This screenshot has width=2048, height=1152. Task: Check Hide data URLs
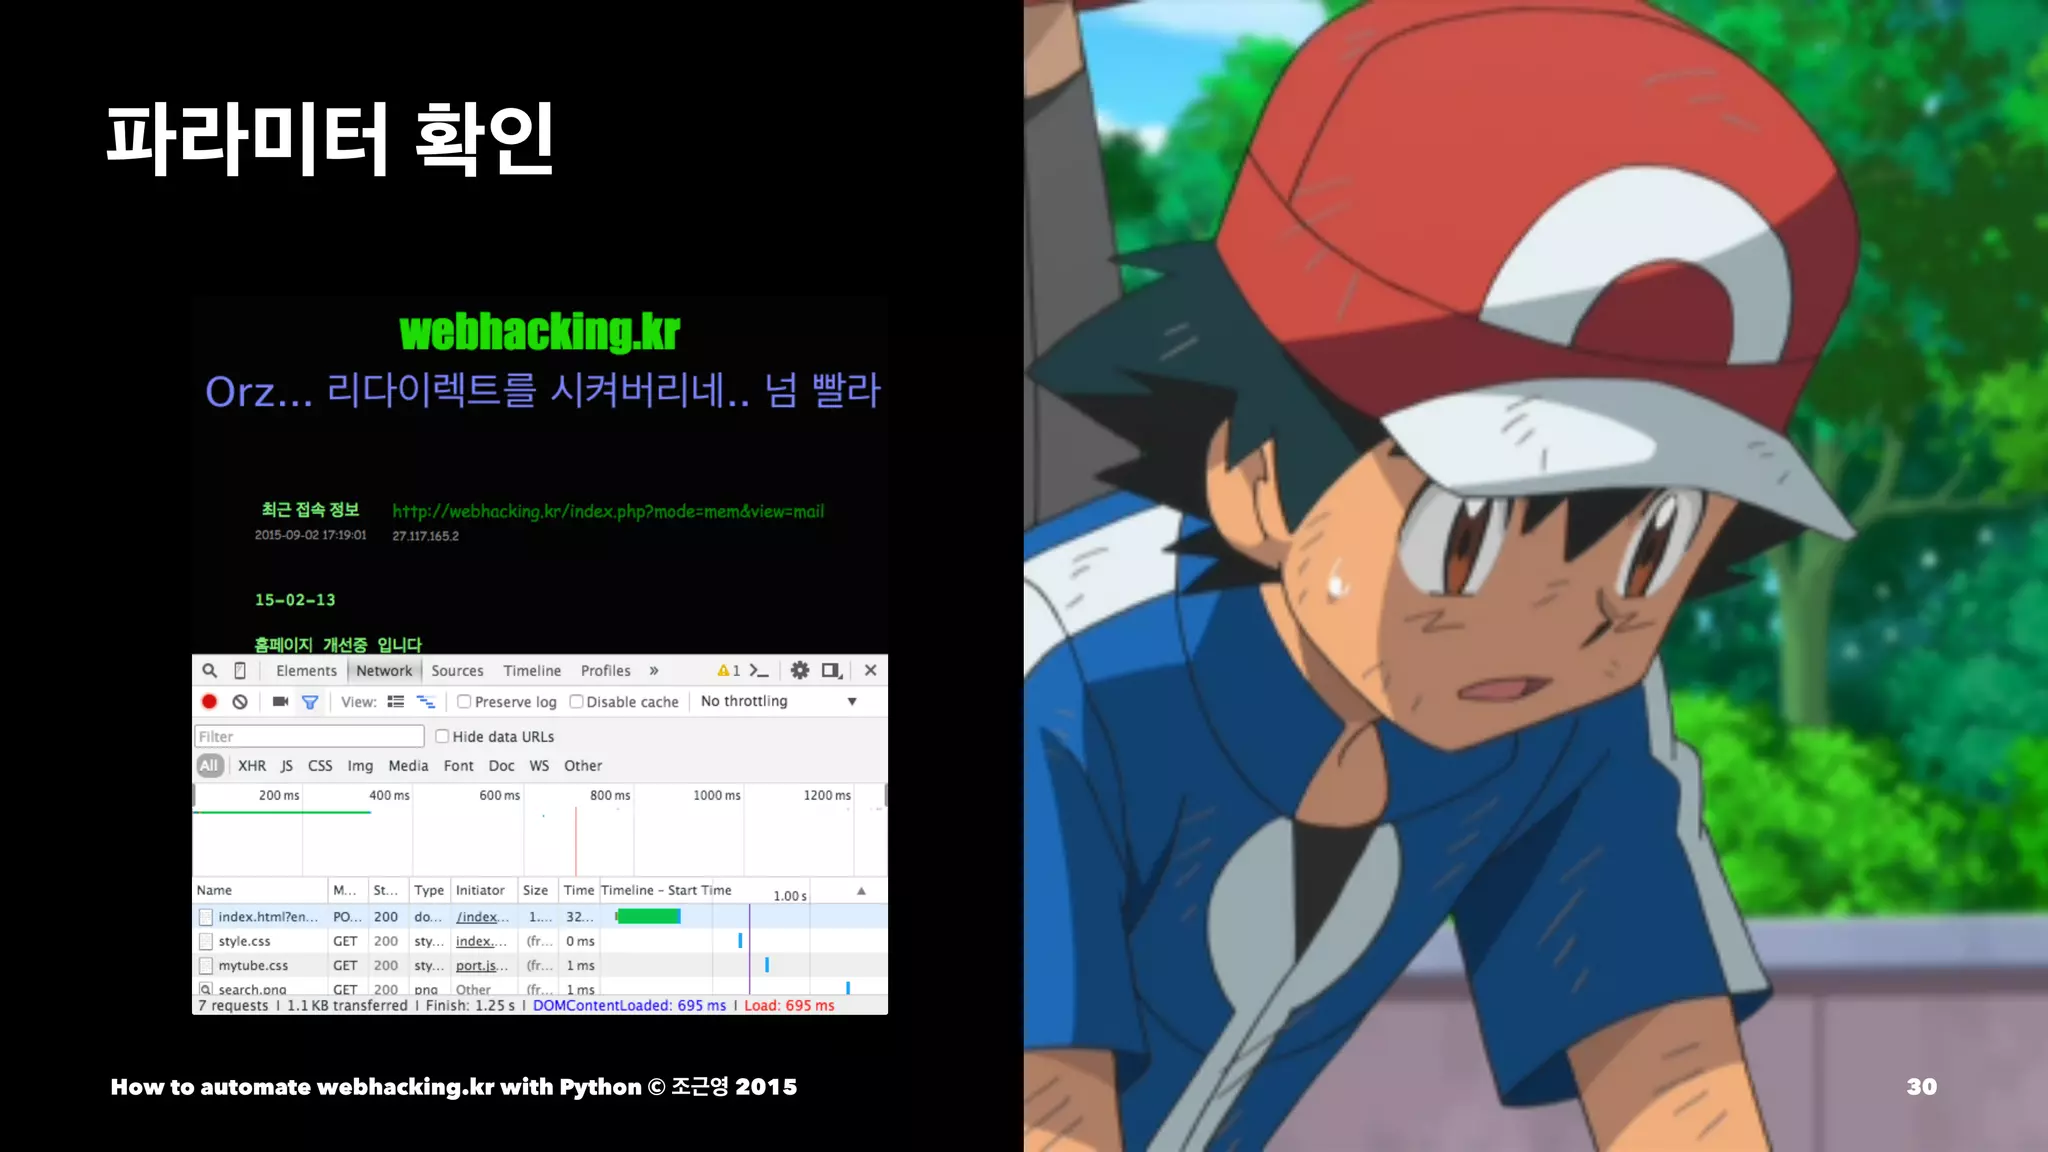tap(442, 736)
